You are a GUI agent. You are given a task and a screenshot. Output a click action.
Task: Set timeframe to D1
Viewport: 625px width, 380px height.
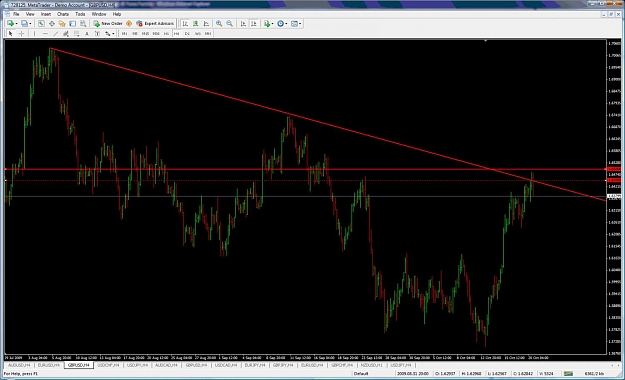187,33
